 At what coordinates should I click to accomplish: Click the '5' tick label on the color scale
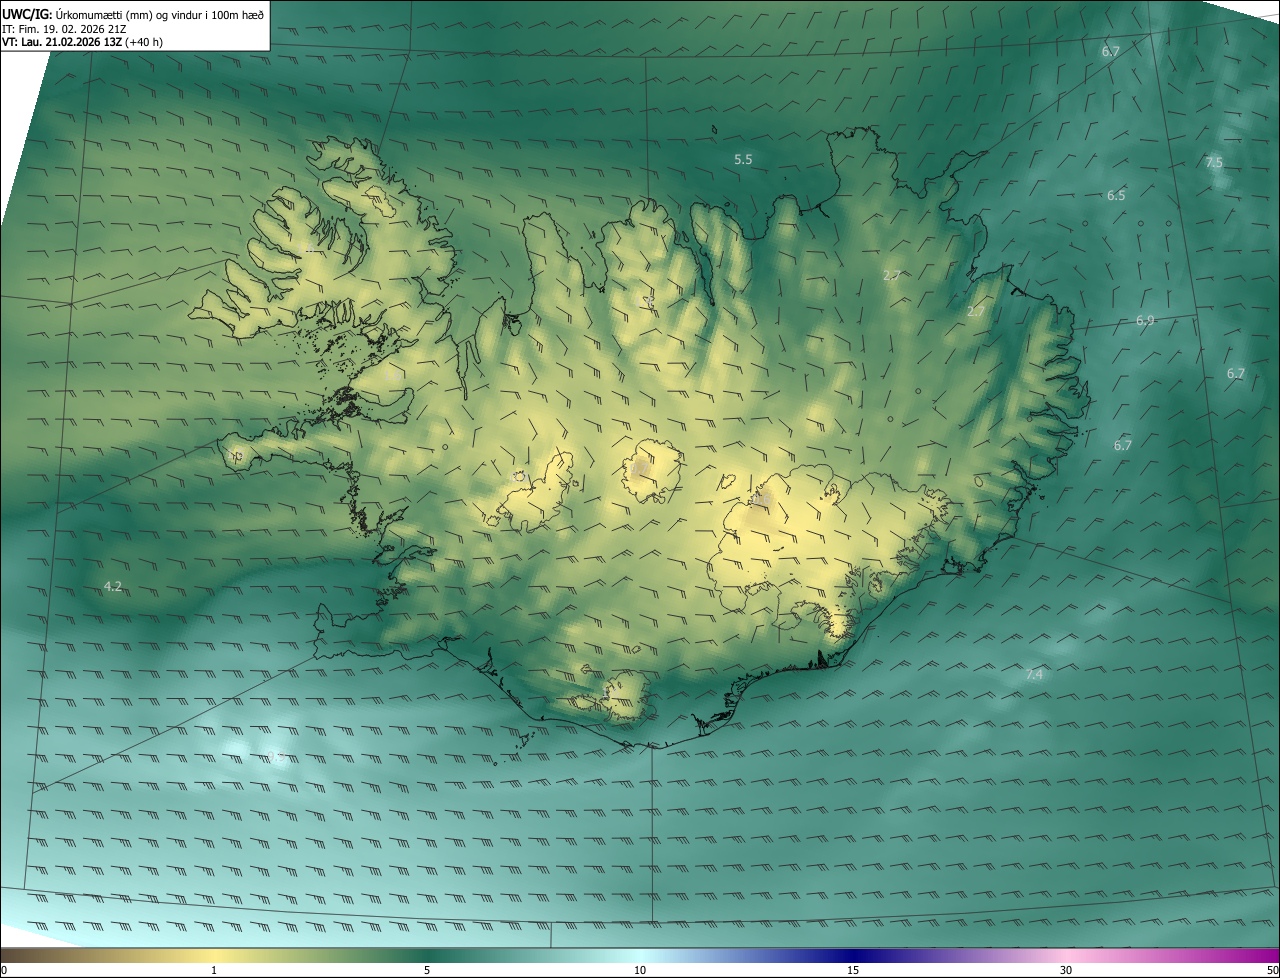(427, 970)
